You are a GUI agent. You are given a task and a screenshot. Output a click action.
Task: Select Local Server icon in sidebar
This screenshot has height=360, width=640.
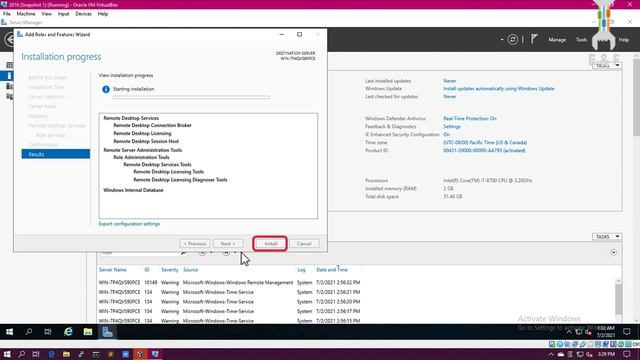[x=9, y=76]
